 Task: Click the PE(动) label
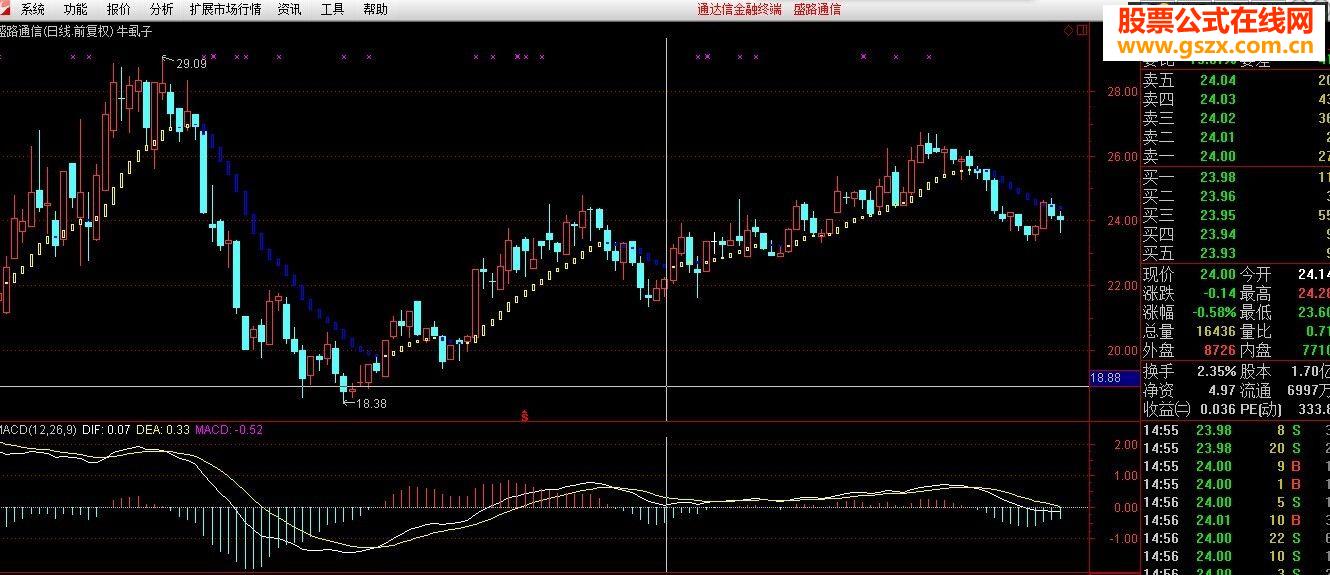pyautogui.click(x=1262, y=409)
